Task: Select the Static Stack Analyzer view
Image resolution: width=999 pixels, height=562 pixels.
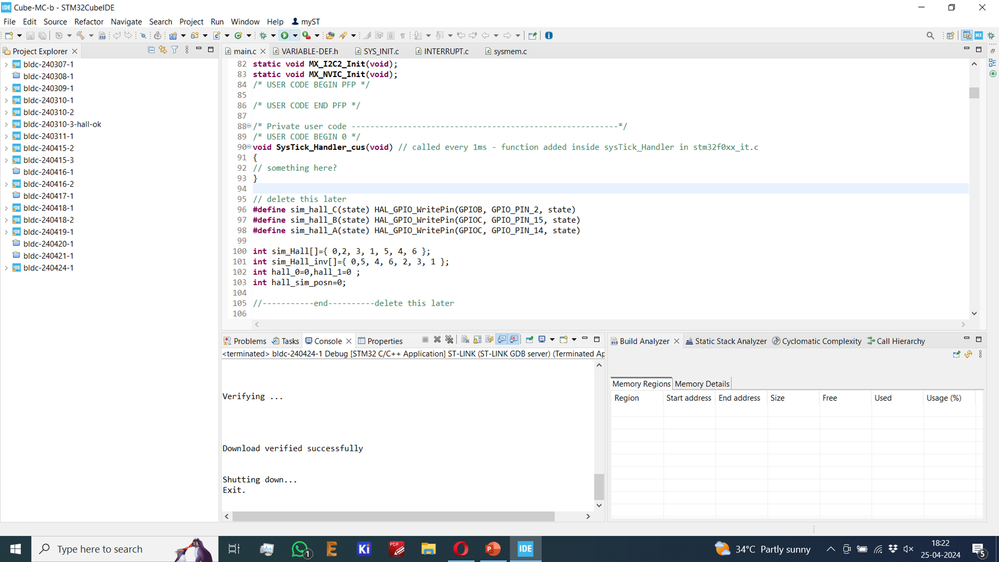Action: pyautogui.click(x=730, y=341)
